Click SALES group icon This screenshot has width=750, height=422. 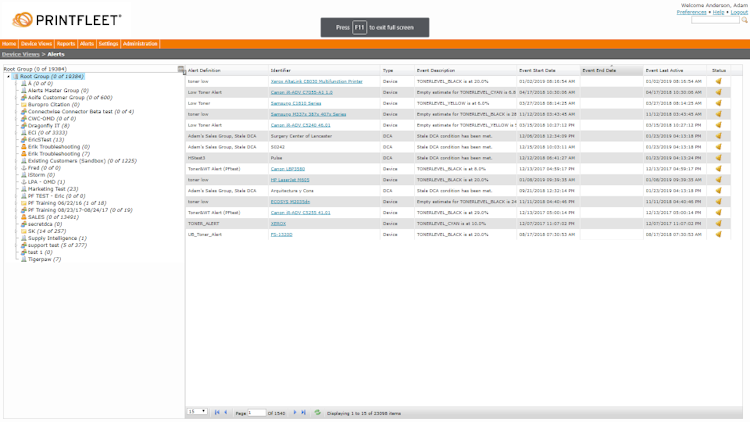23,217
